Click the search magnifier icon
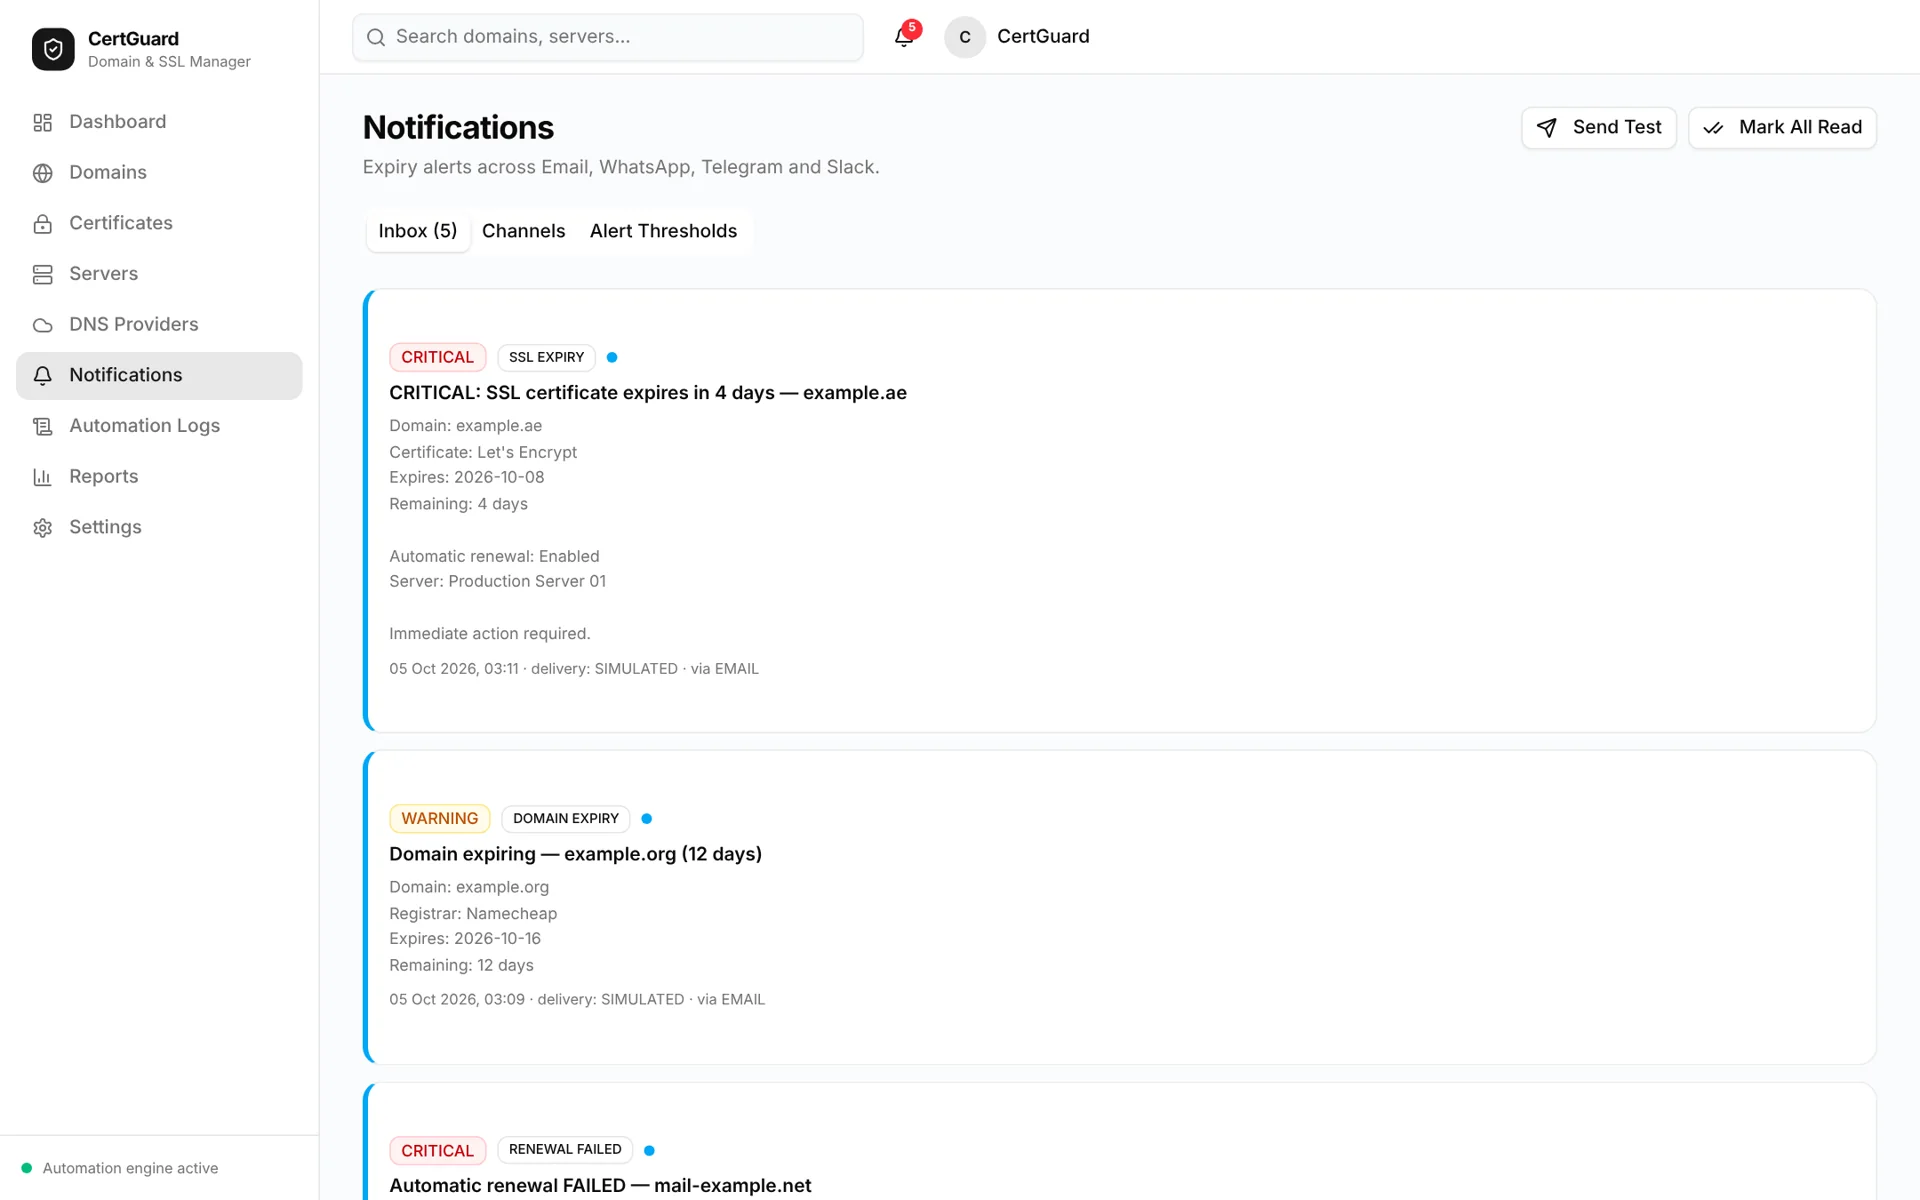 tap(376, 37)
